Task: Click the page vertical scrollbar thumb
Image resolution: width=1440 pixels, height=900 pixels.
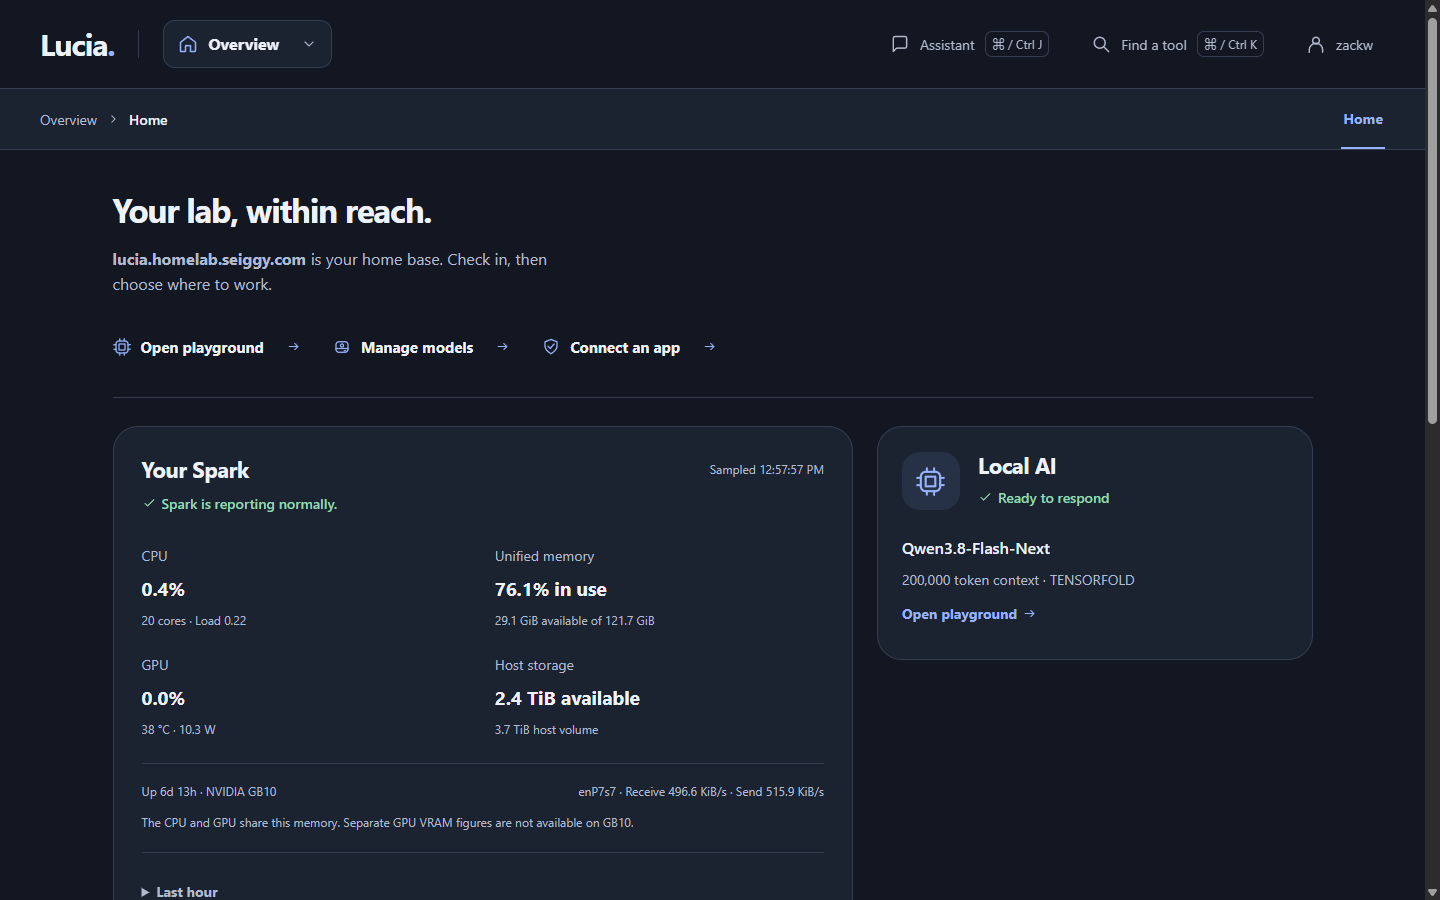Action: pyautogui.click(x=1432, y=220)
